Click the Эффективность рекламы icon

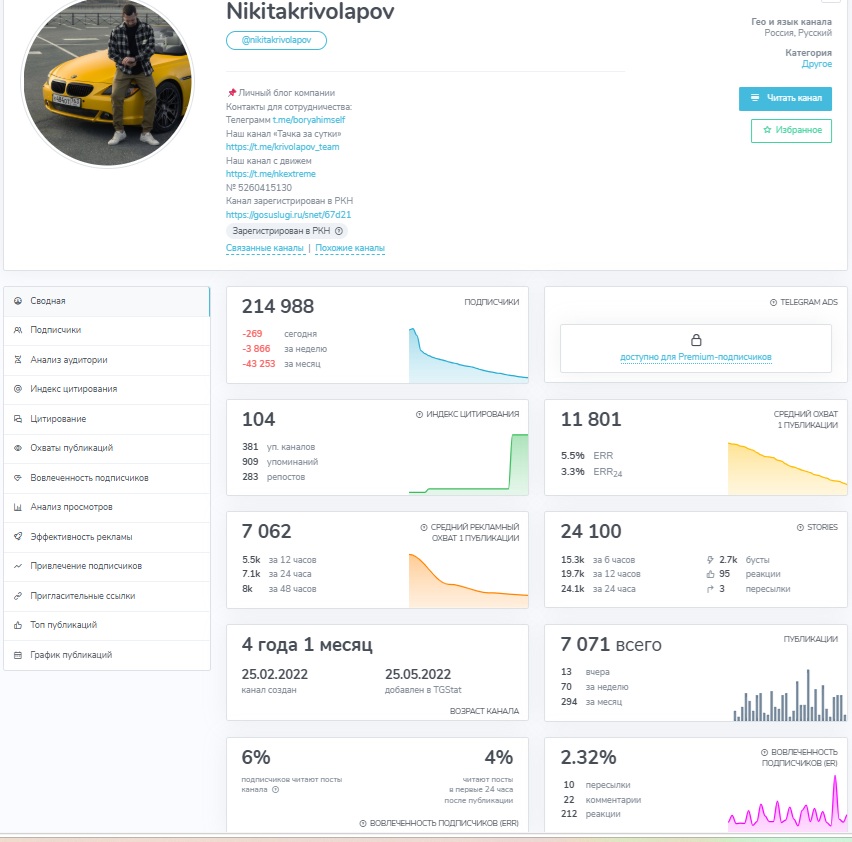click(18, 537)
